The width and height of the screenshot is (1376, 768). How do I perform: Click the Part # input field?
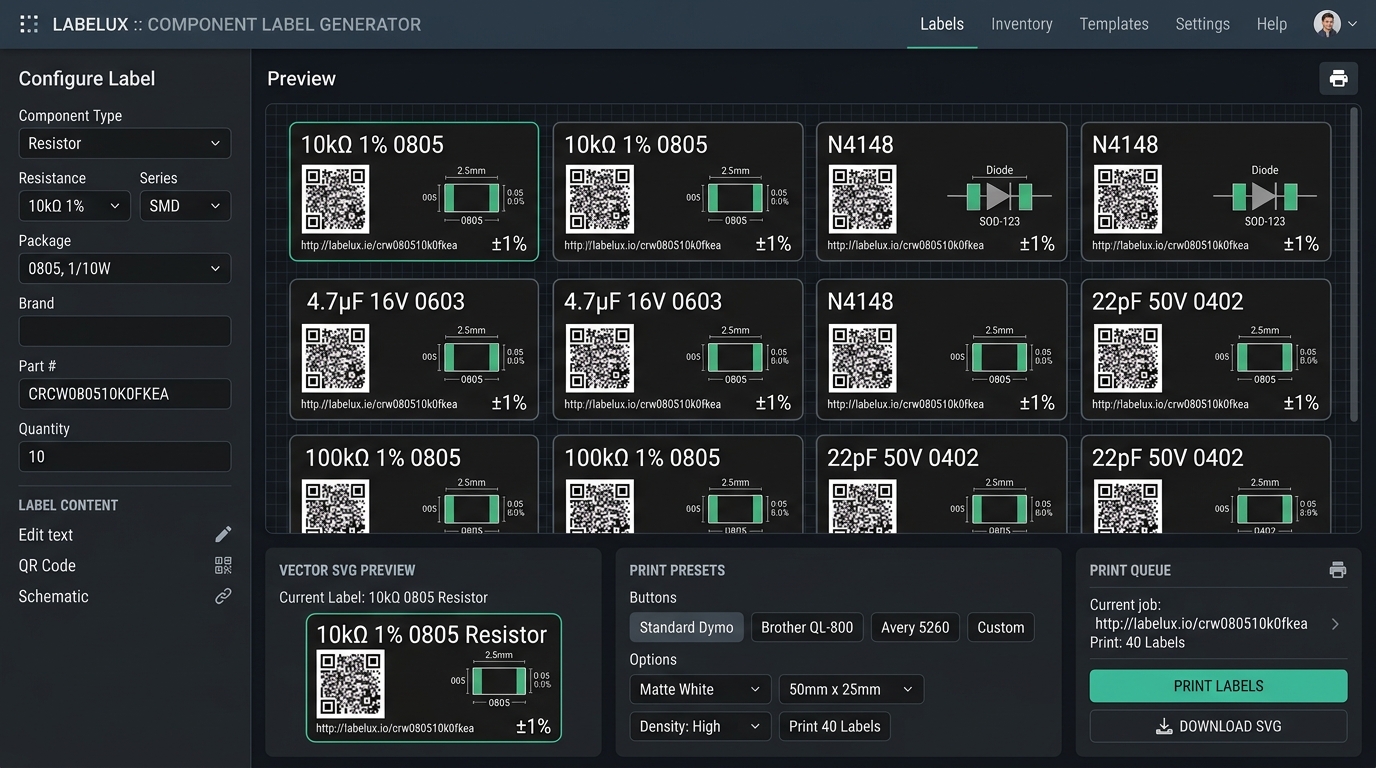tap(125, 394)
